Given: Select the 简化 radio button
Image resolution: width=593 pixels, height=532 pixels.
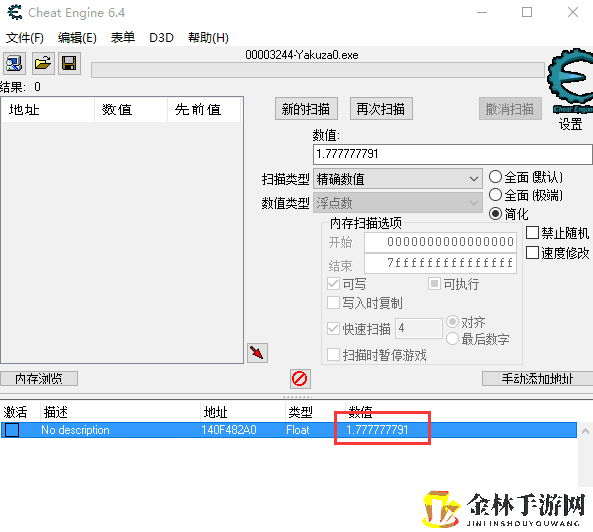Looking at the screenshot, I should click(495, 214).
